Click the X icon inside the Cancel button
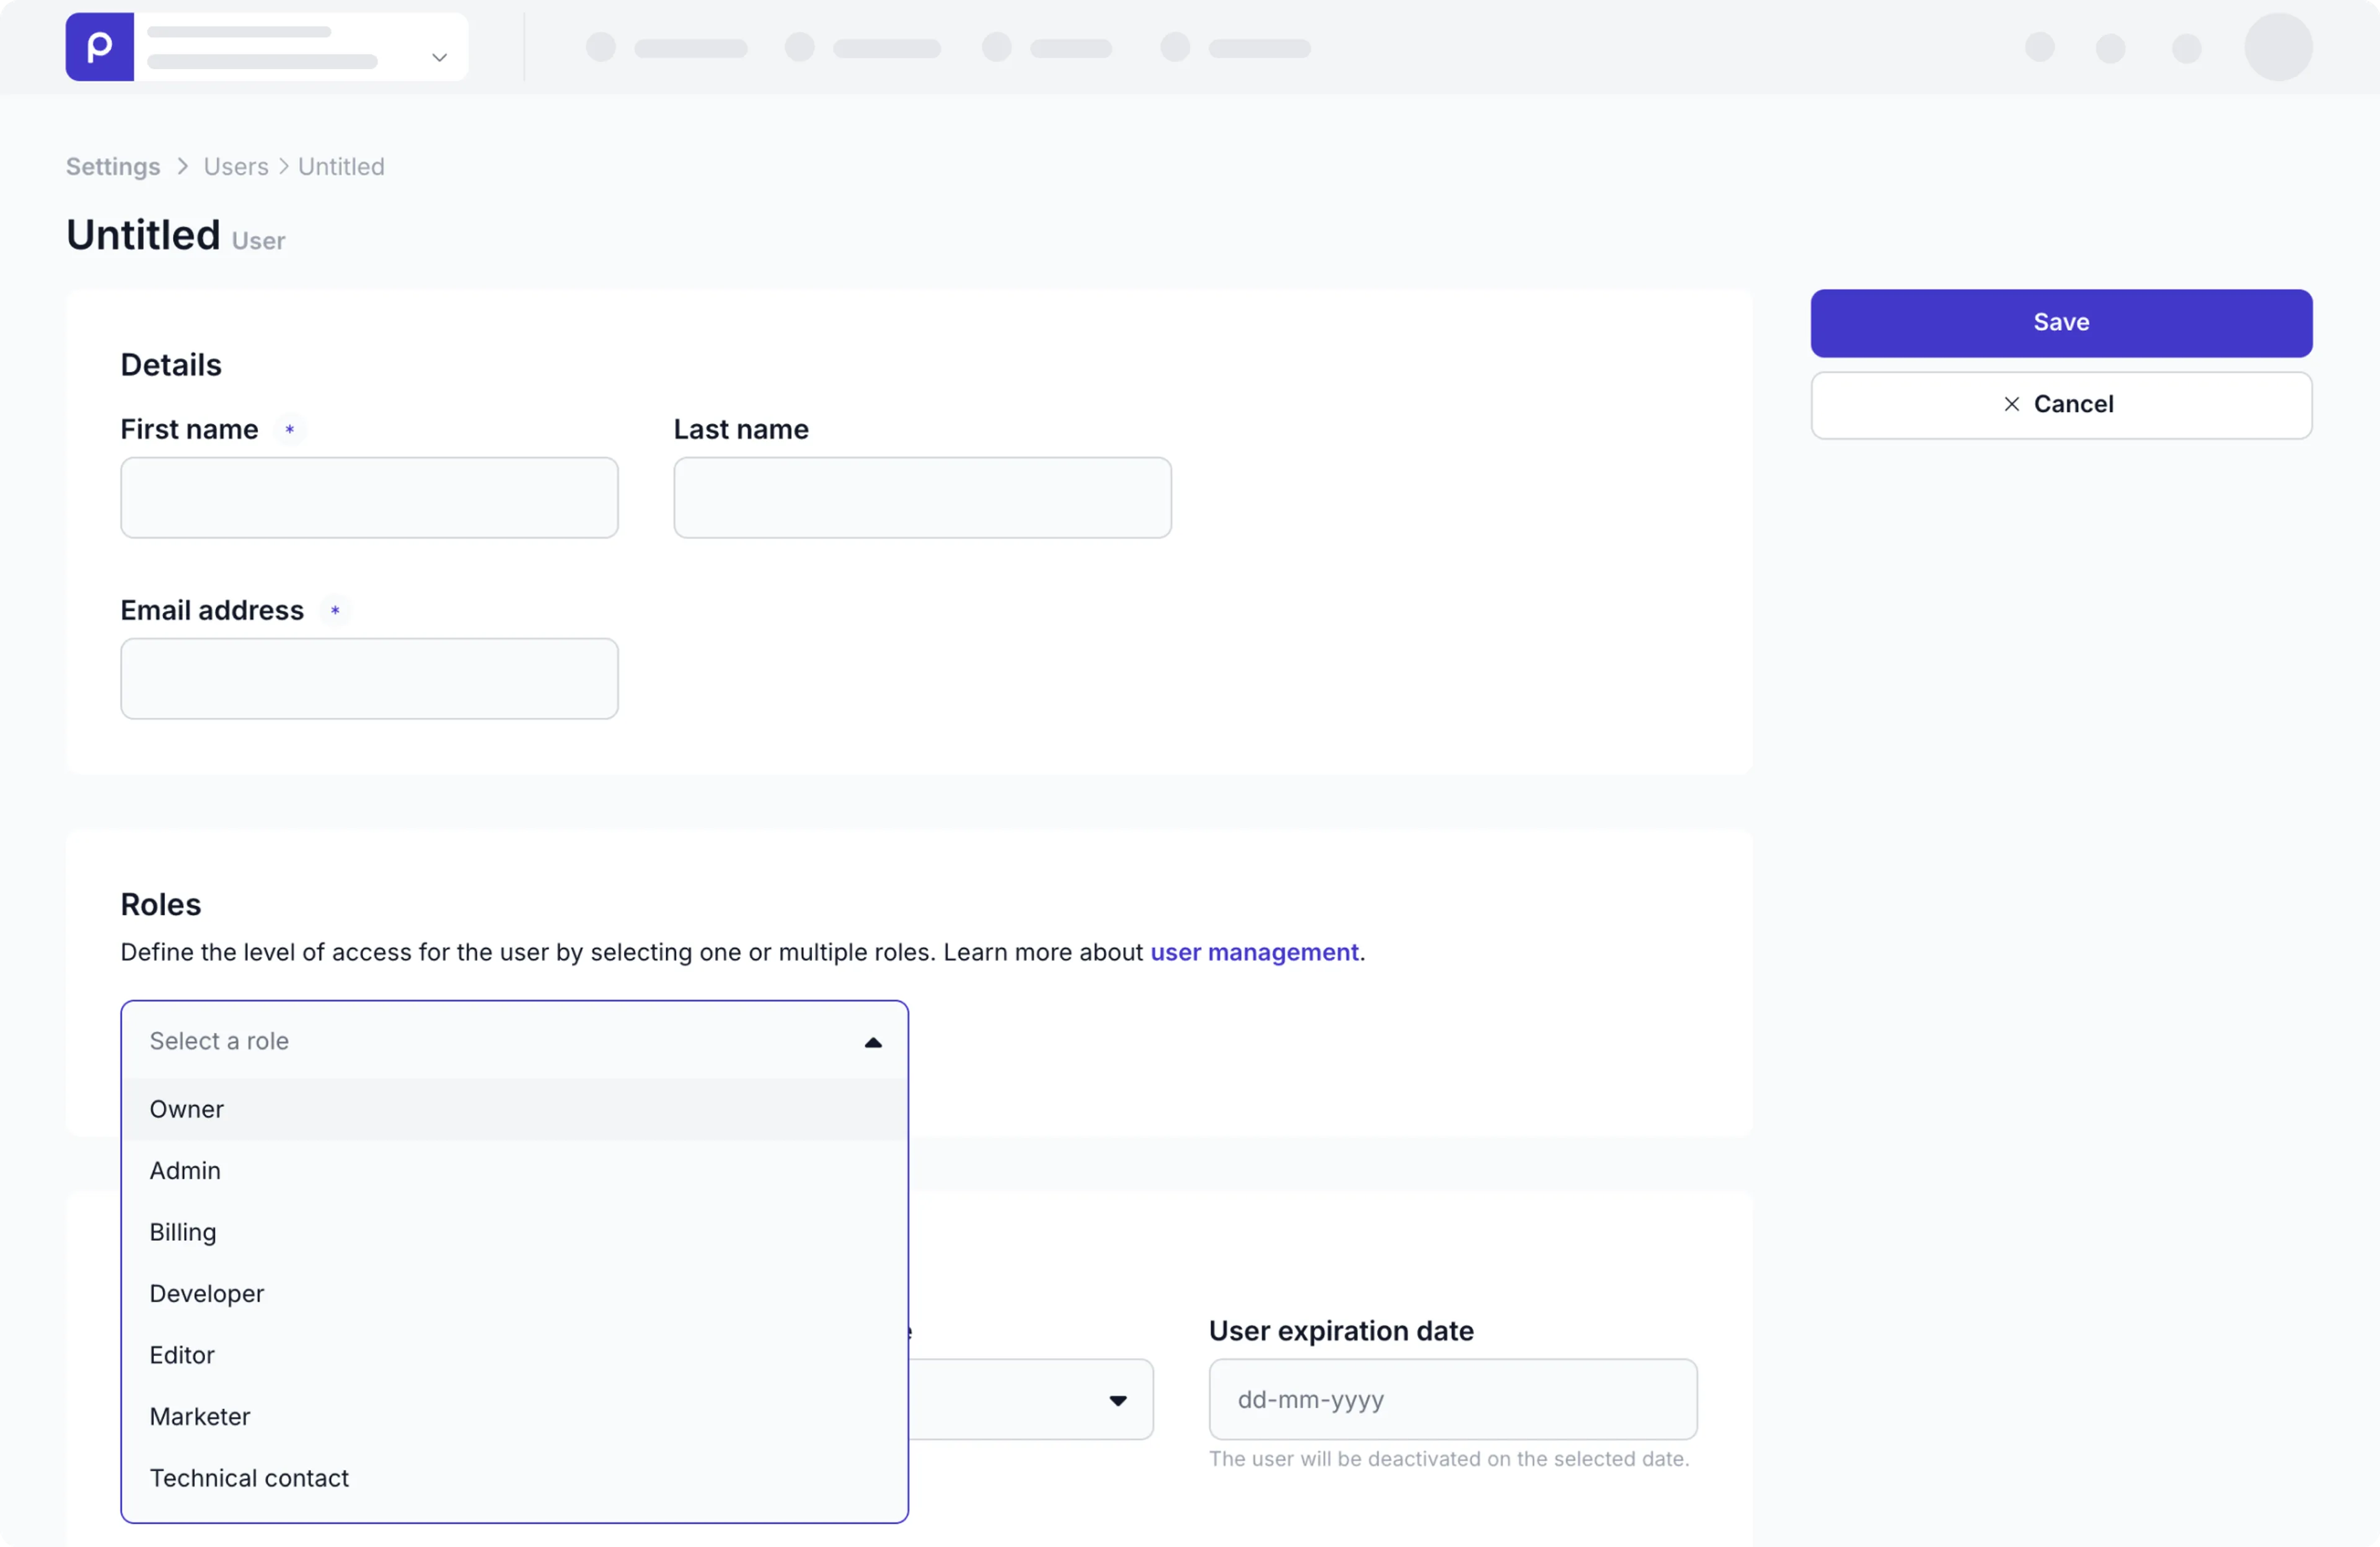This screenshot has height=1547, width=2380. (2012, 404)
